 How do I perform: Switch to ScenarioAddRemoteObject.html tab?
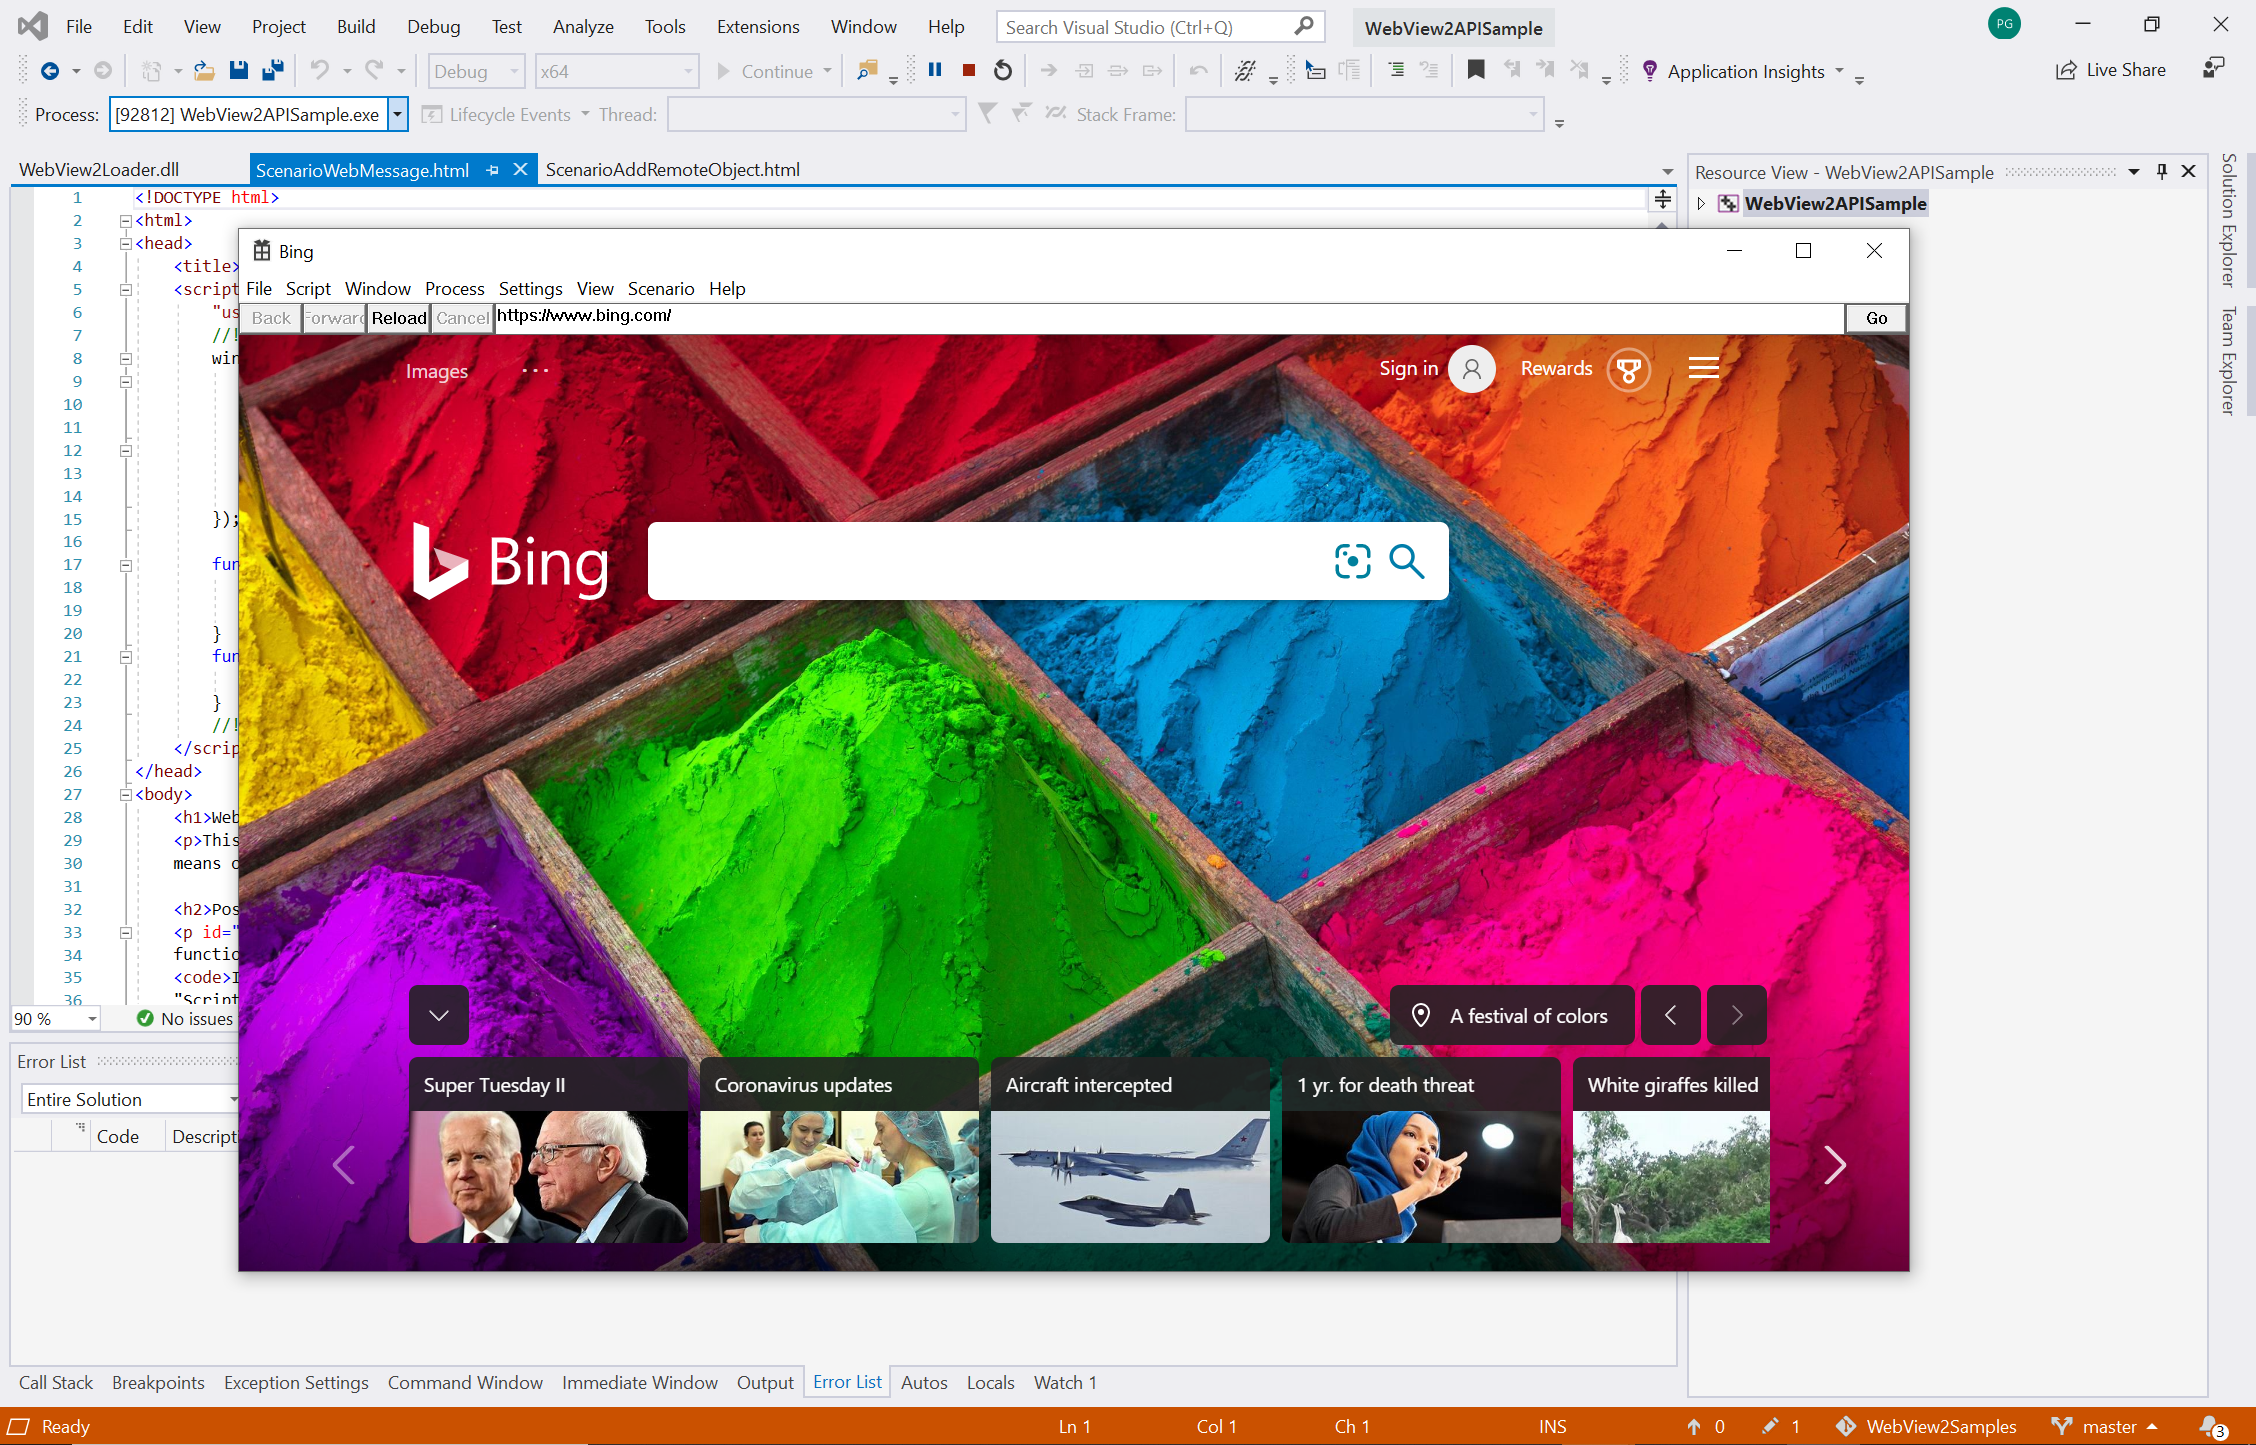point(674,169)
